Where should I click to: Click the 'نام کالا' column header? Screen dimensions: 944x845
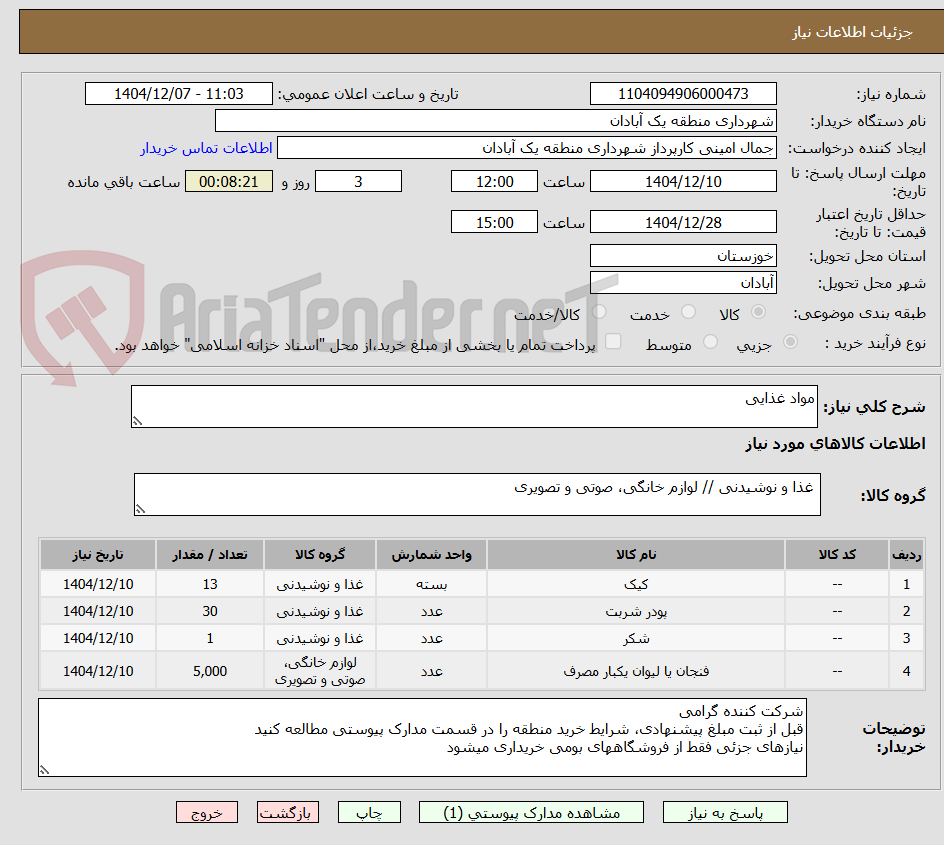(x=636, y=554)
